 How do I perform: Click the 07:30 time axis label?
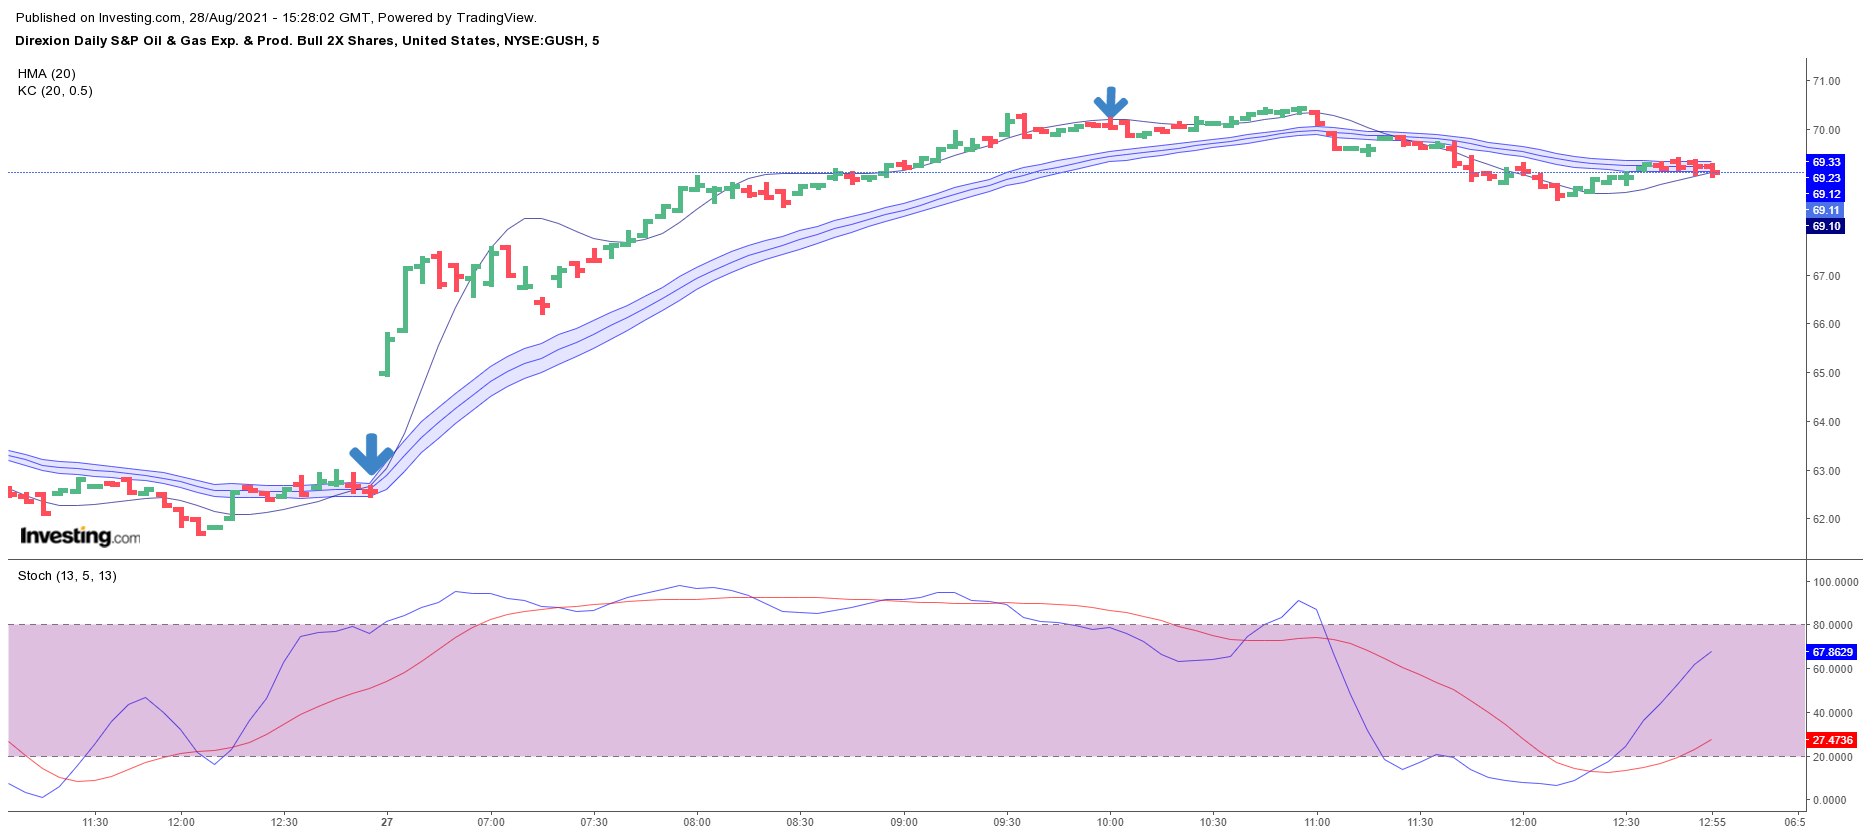click(x=594, y=822)
